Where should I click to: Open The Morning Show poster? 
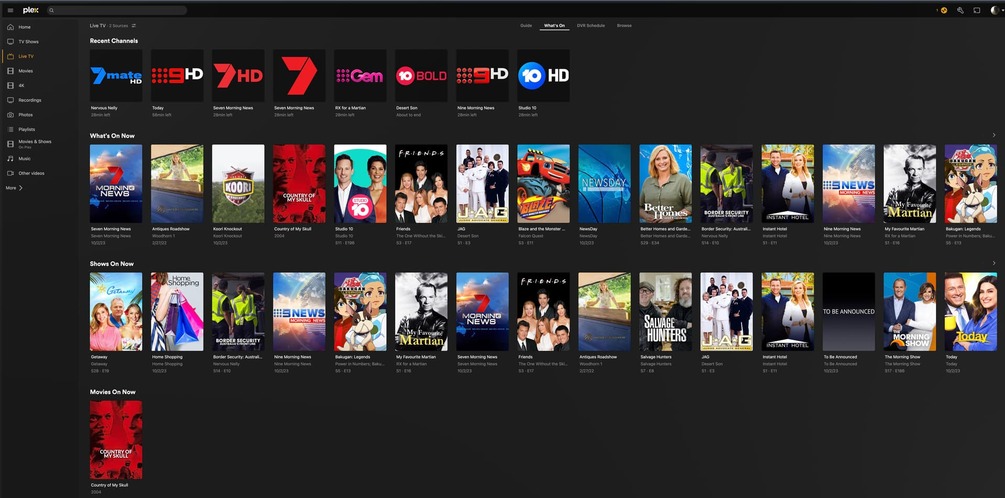click(x=909, y=311)
